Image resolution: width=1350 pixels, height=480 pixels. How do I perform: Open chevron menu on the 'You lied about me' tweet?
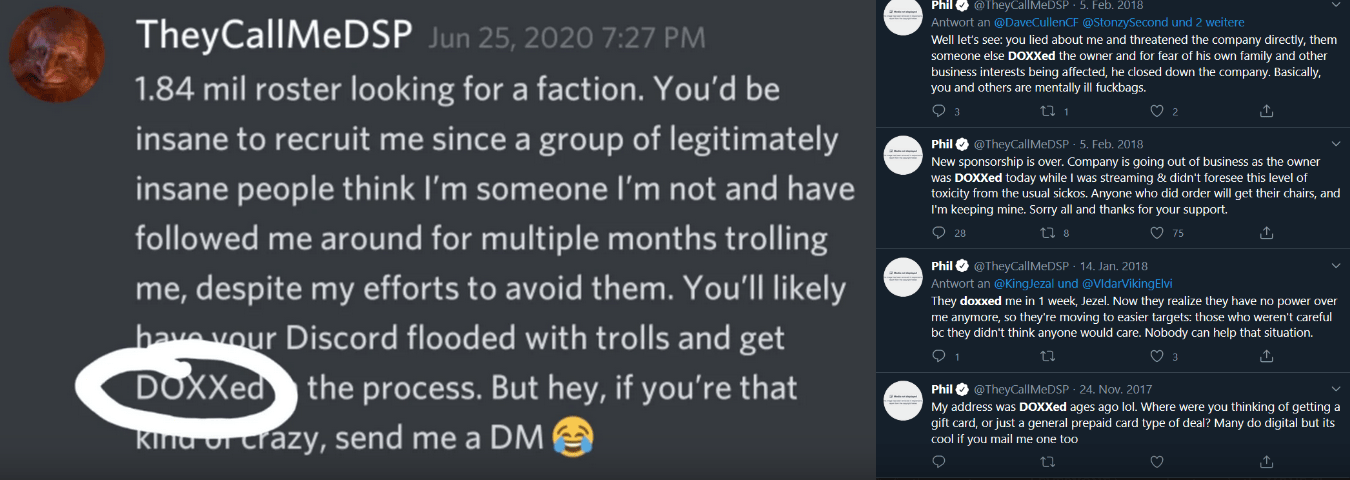tap(1336, 9)
